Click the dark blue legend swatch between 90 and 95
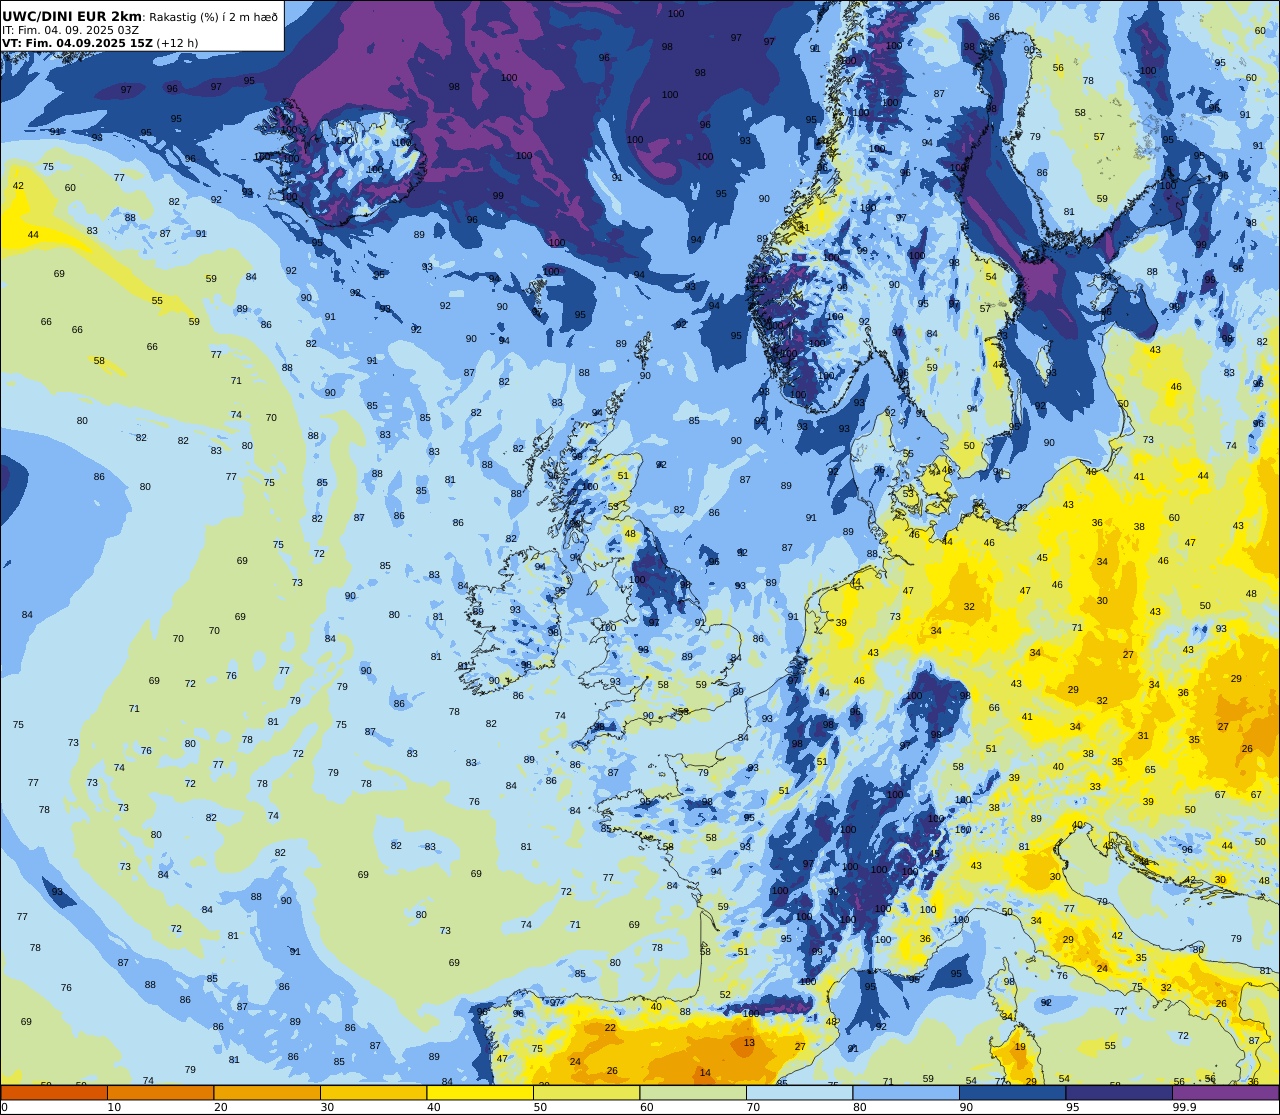 pyautogui.click(x=1012, y=1093)
